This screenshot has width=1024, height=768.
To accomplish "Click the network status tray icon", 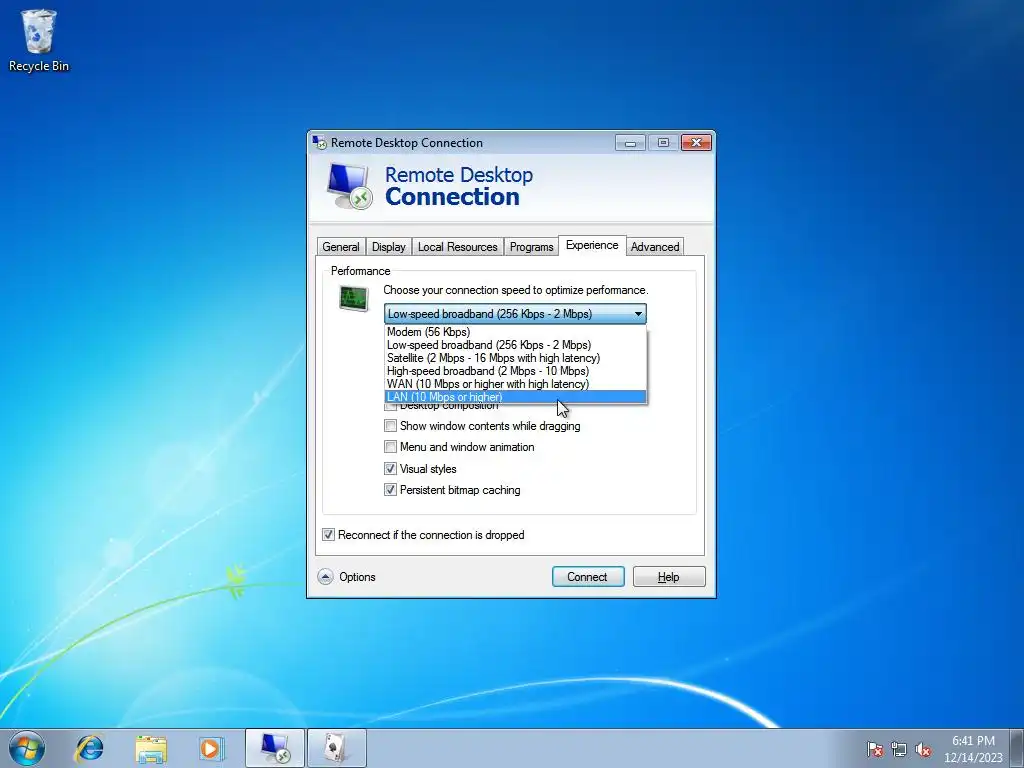I will [899, 749].
